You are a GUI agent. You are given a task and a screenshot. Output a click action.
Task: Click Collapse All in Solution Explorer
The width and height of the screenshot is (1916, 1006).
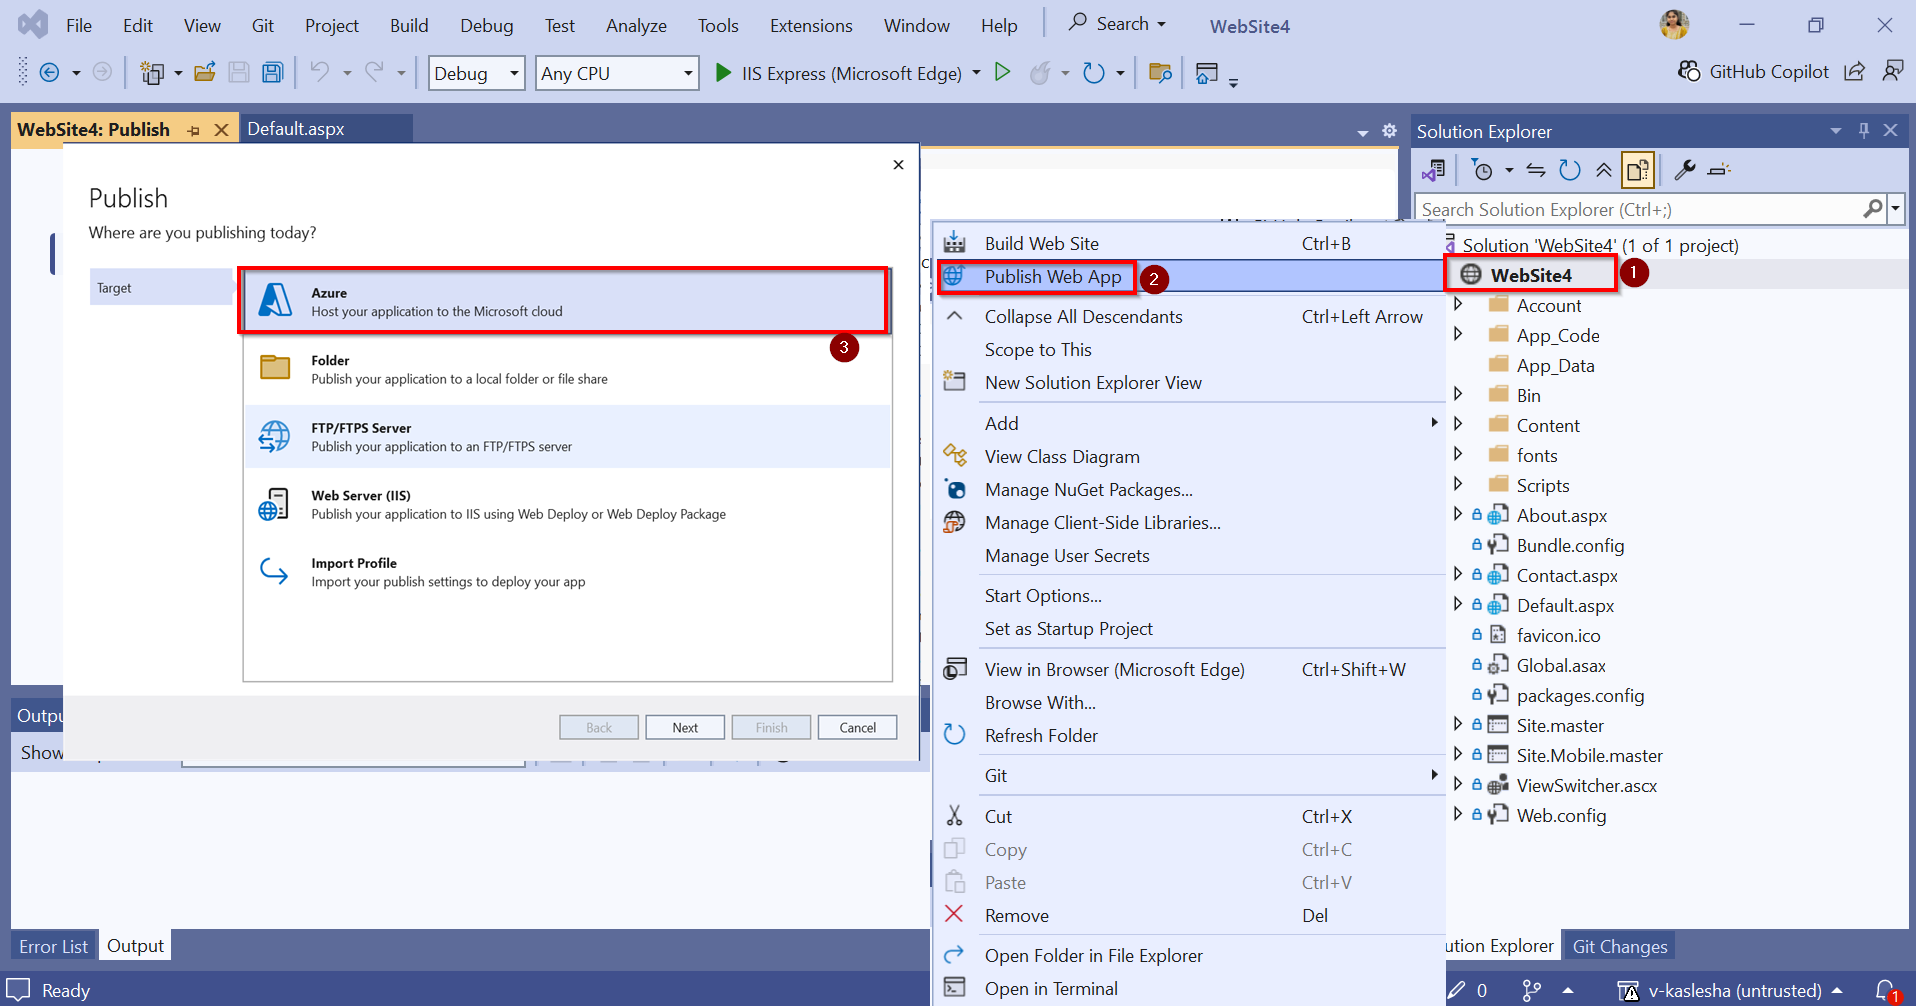pyautogui.click(x=1604, y=170)
